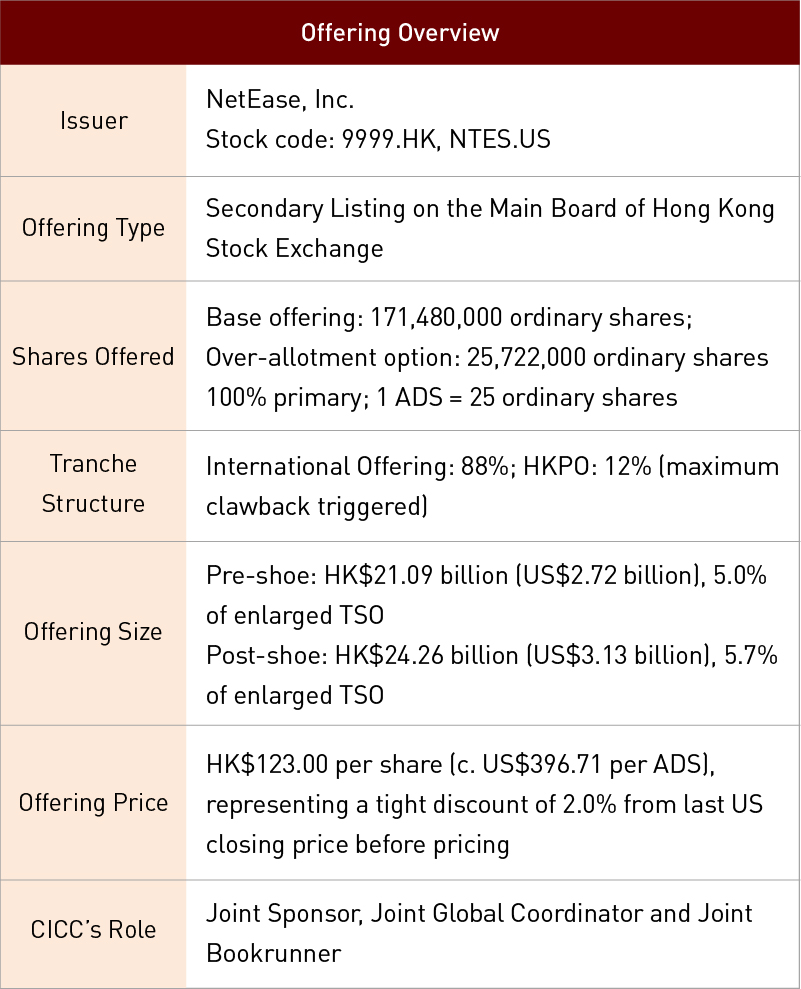Click the Offering Overview table header

click(x=400, y=32)
